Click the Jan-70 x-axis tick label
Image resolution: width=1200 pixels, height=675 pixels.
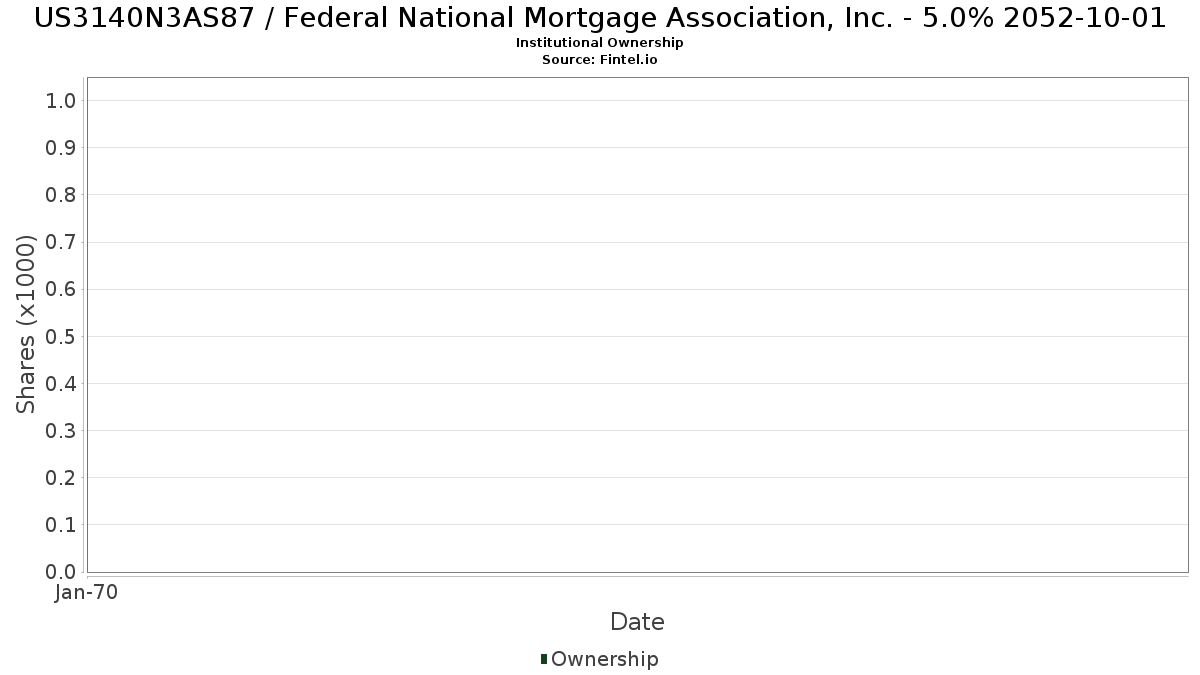(87, 593)
